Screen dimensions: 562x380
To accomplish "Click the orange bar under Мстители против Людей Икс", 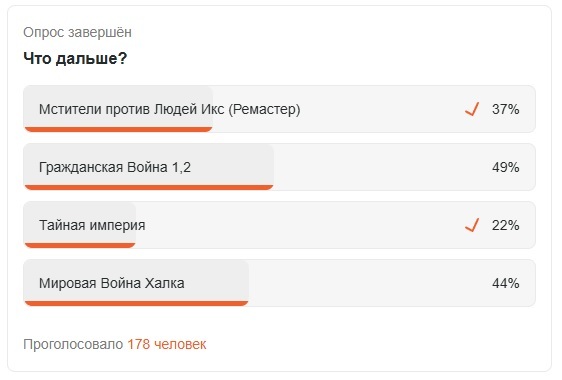I will (x=118, y=129).
